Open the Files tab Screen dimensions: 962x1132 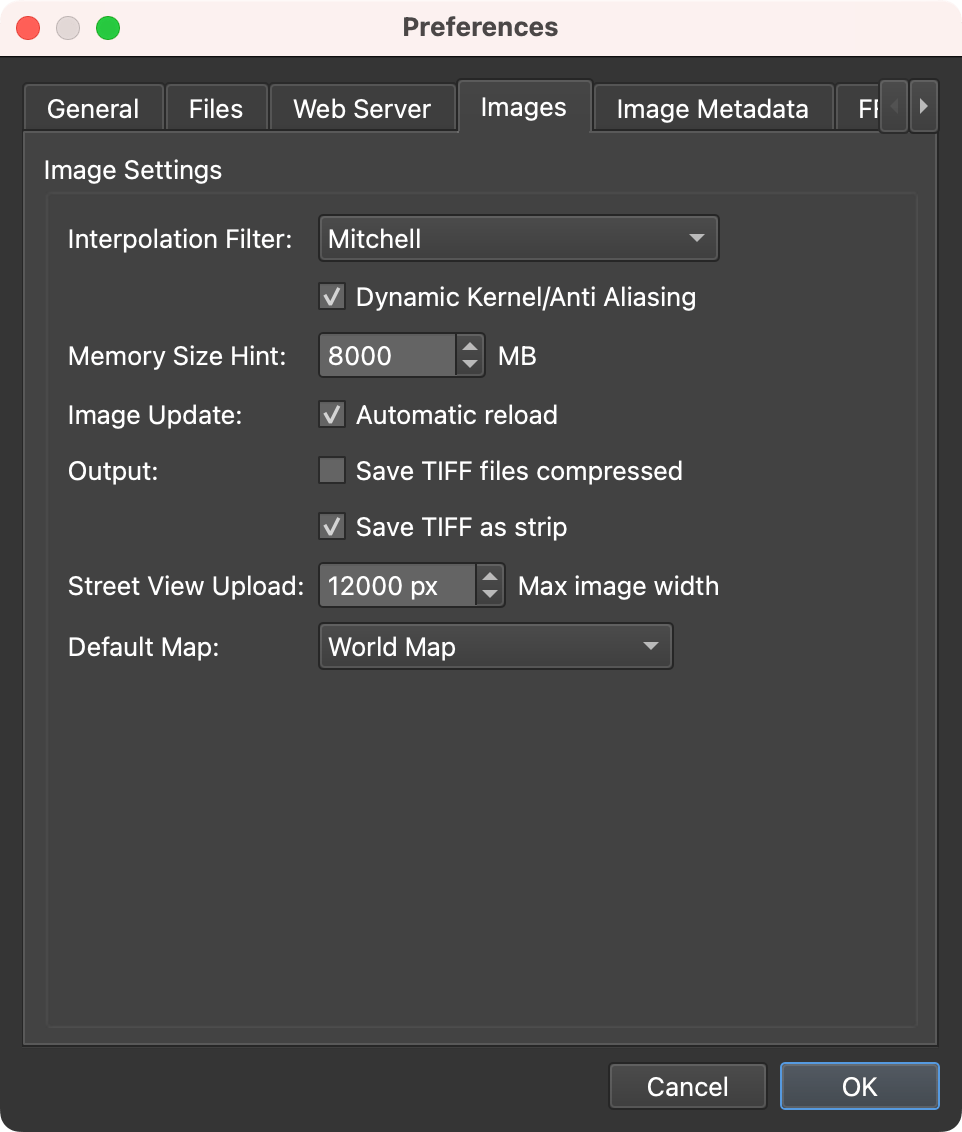pyautogui.click(x=216, y=109)
